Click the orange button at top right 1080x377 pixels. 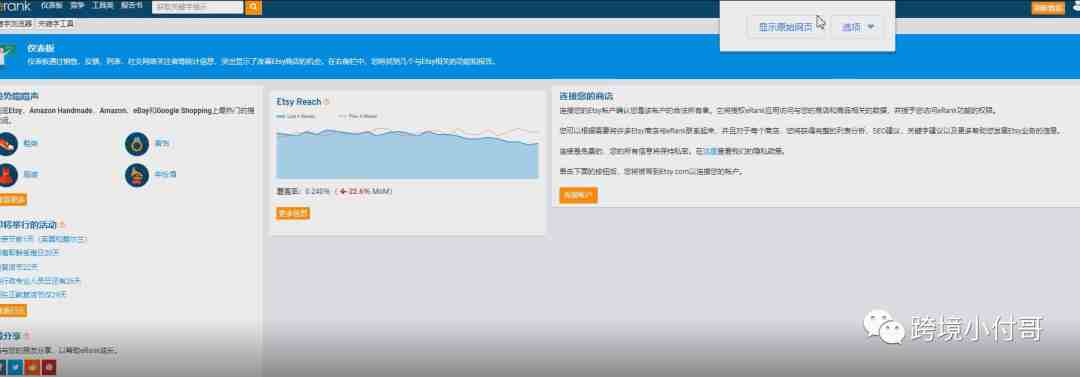(1048, 8)
